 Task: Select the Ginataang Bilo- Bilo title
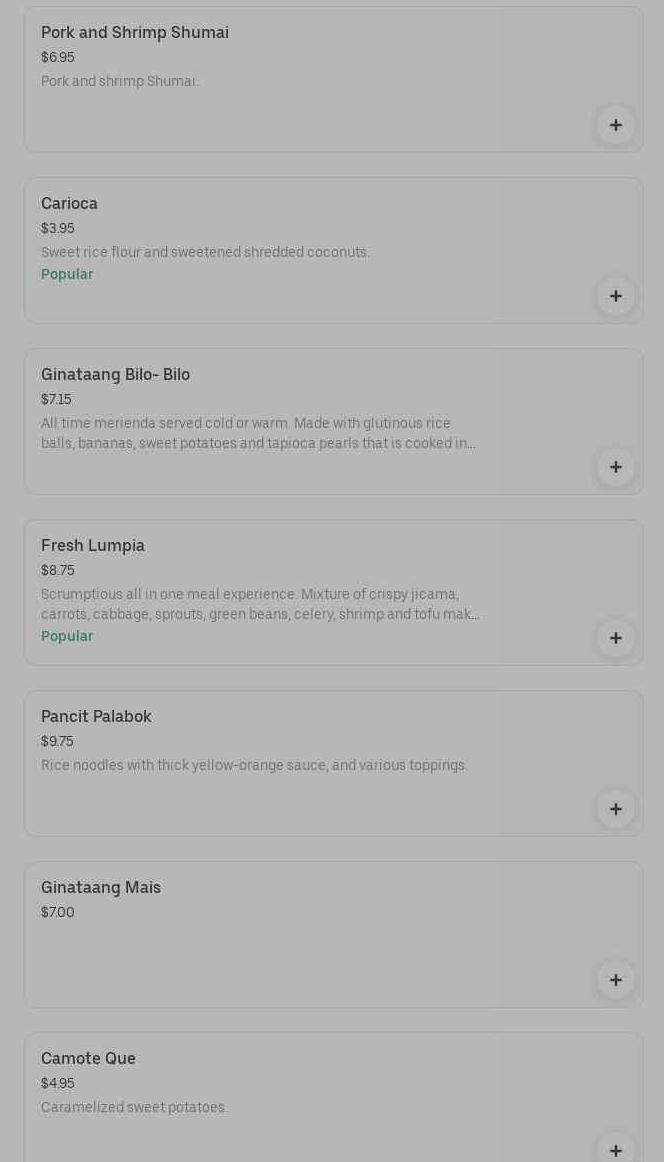tap(115, 375)
